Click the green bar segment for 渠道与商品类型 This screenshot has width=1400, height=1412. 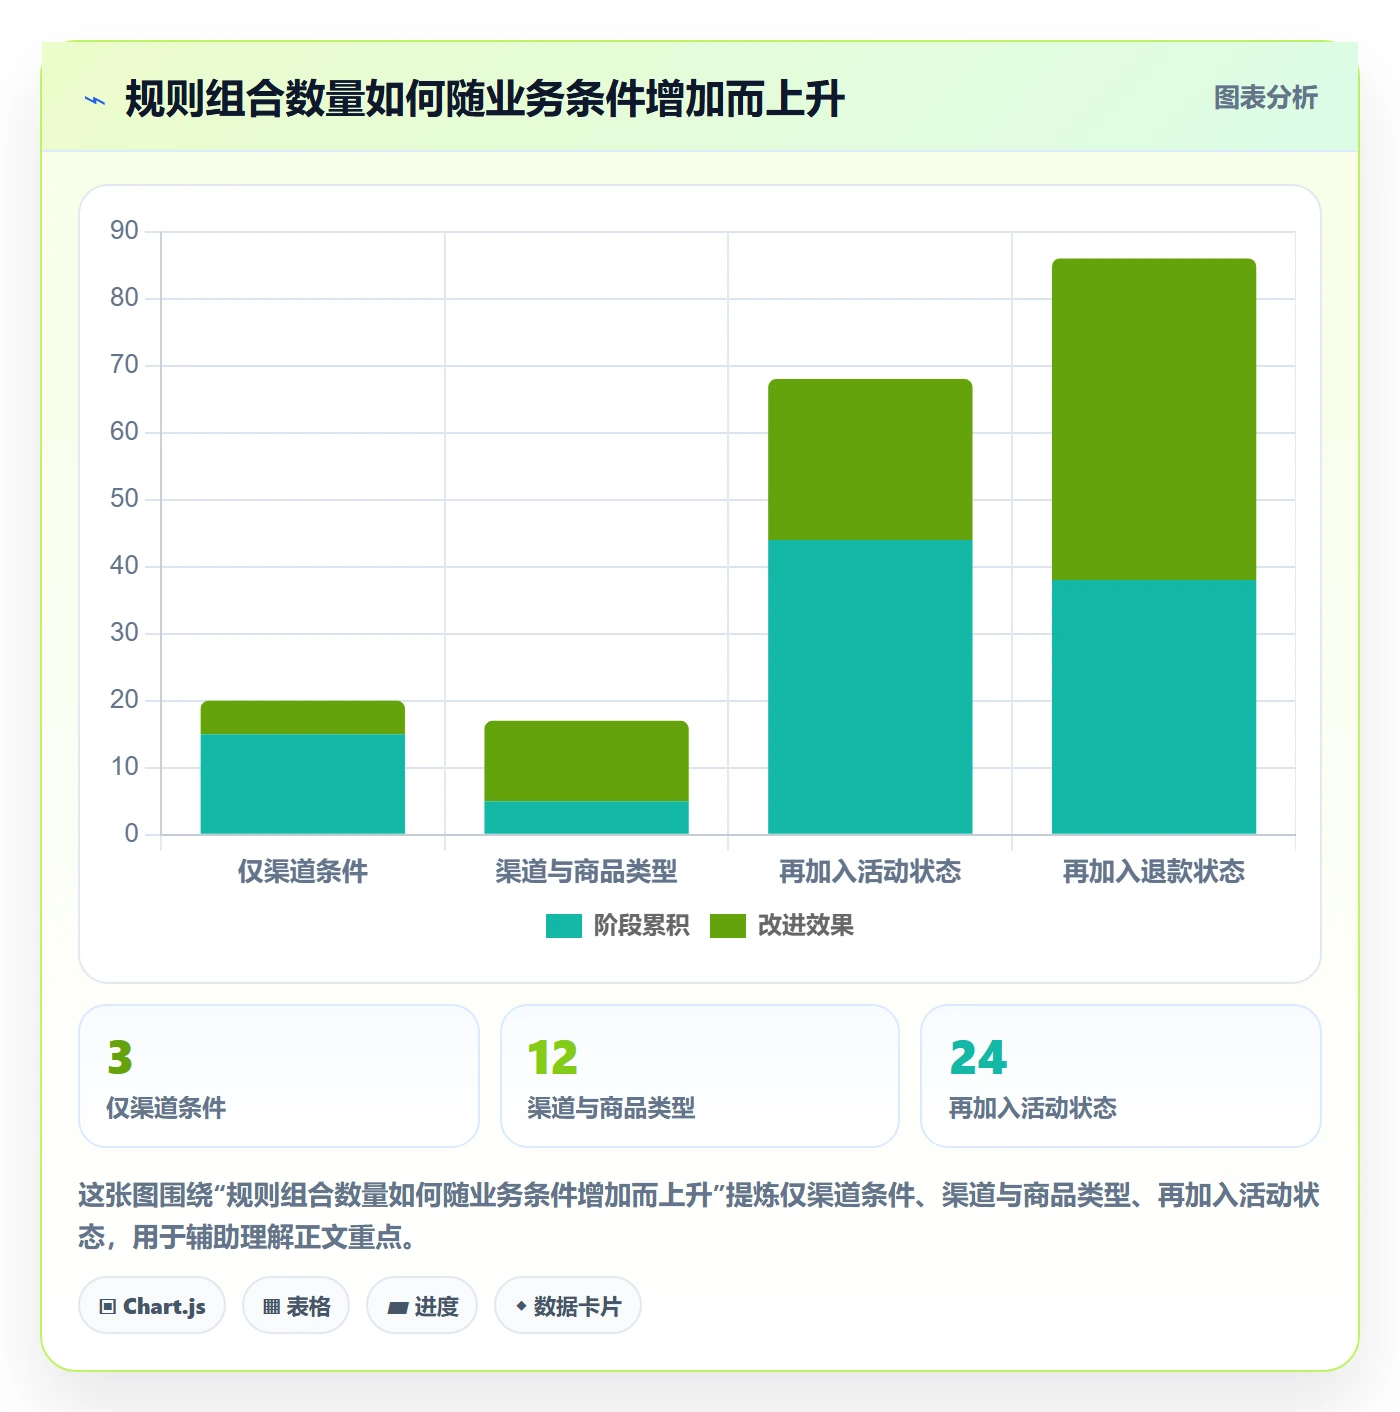tap(586, 761)
